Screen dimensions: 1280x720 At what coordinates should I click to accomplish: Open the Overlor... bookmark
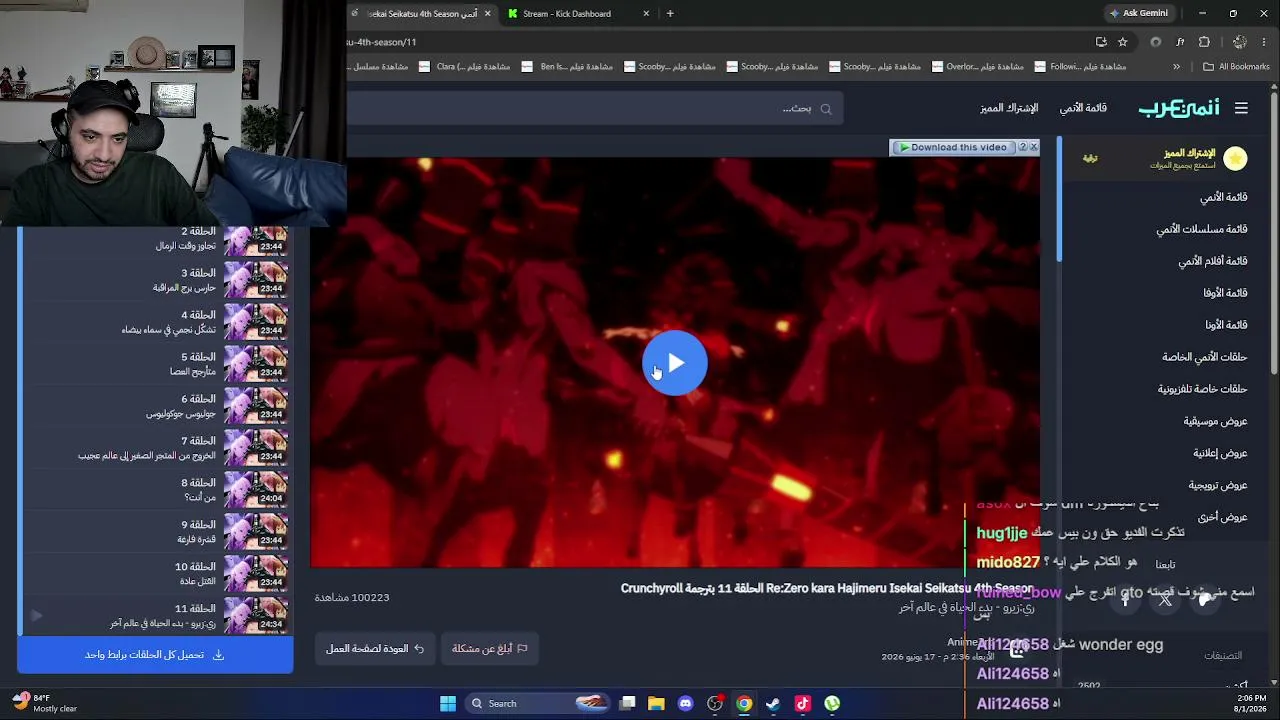tap(980, 67)
